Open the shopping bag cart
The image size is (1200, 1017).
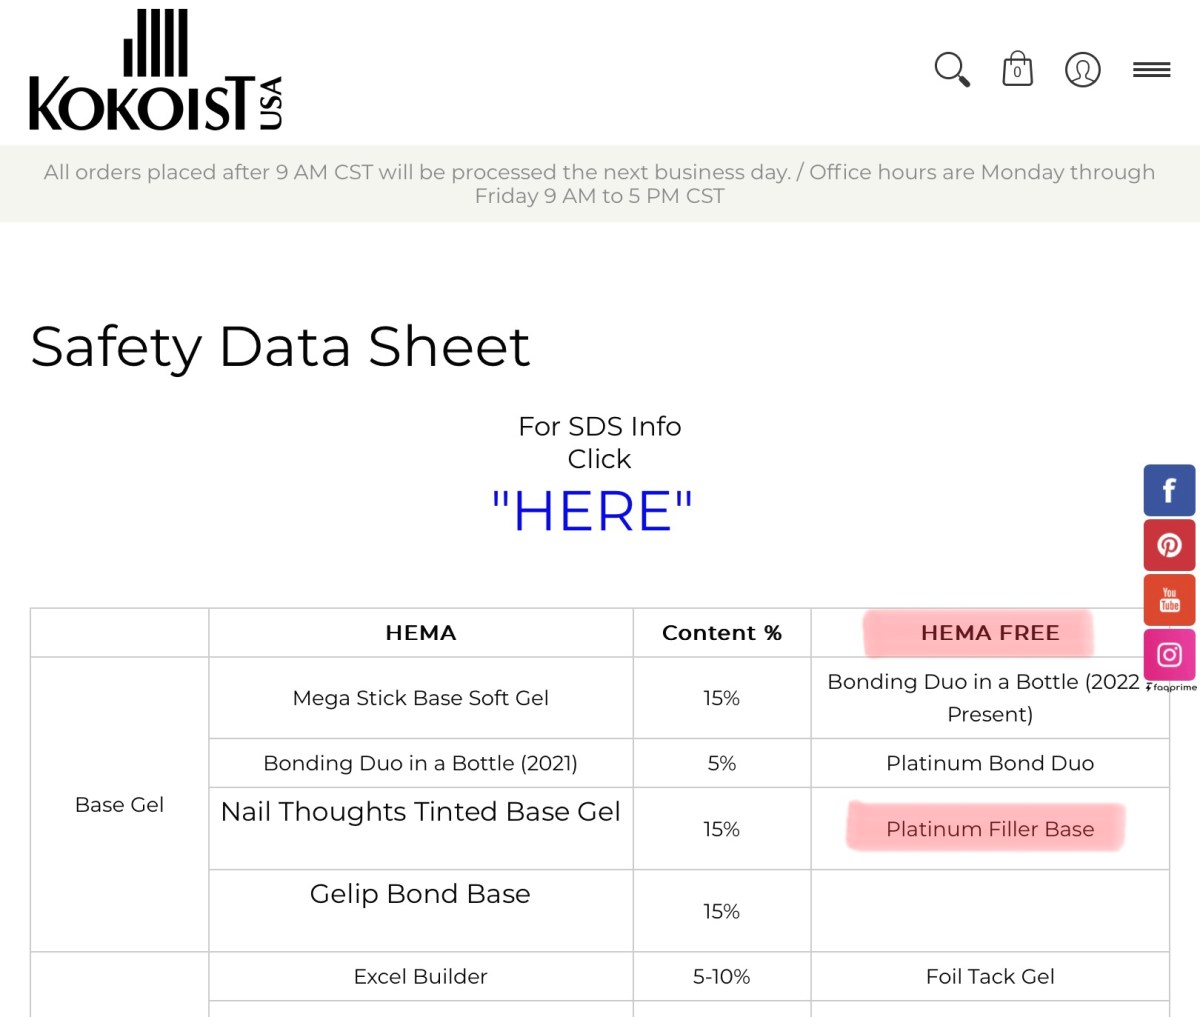[x=1017, y=70]
